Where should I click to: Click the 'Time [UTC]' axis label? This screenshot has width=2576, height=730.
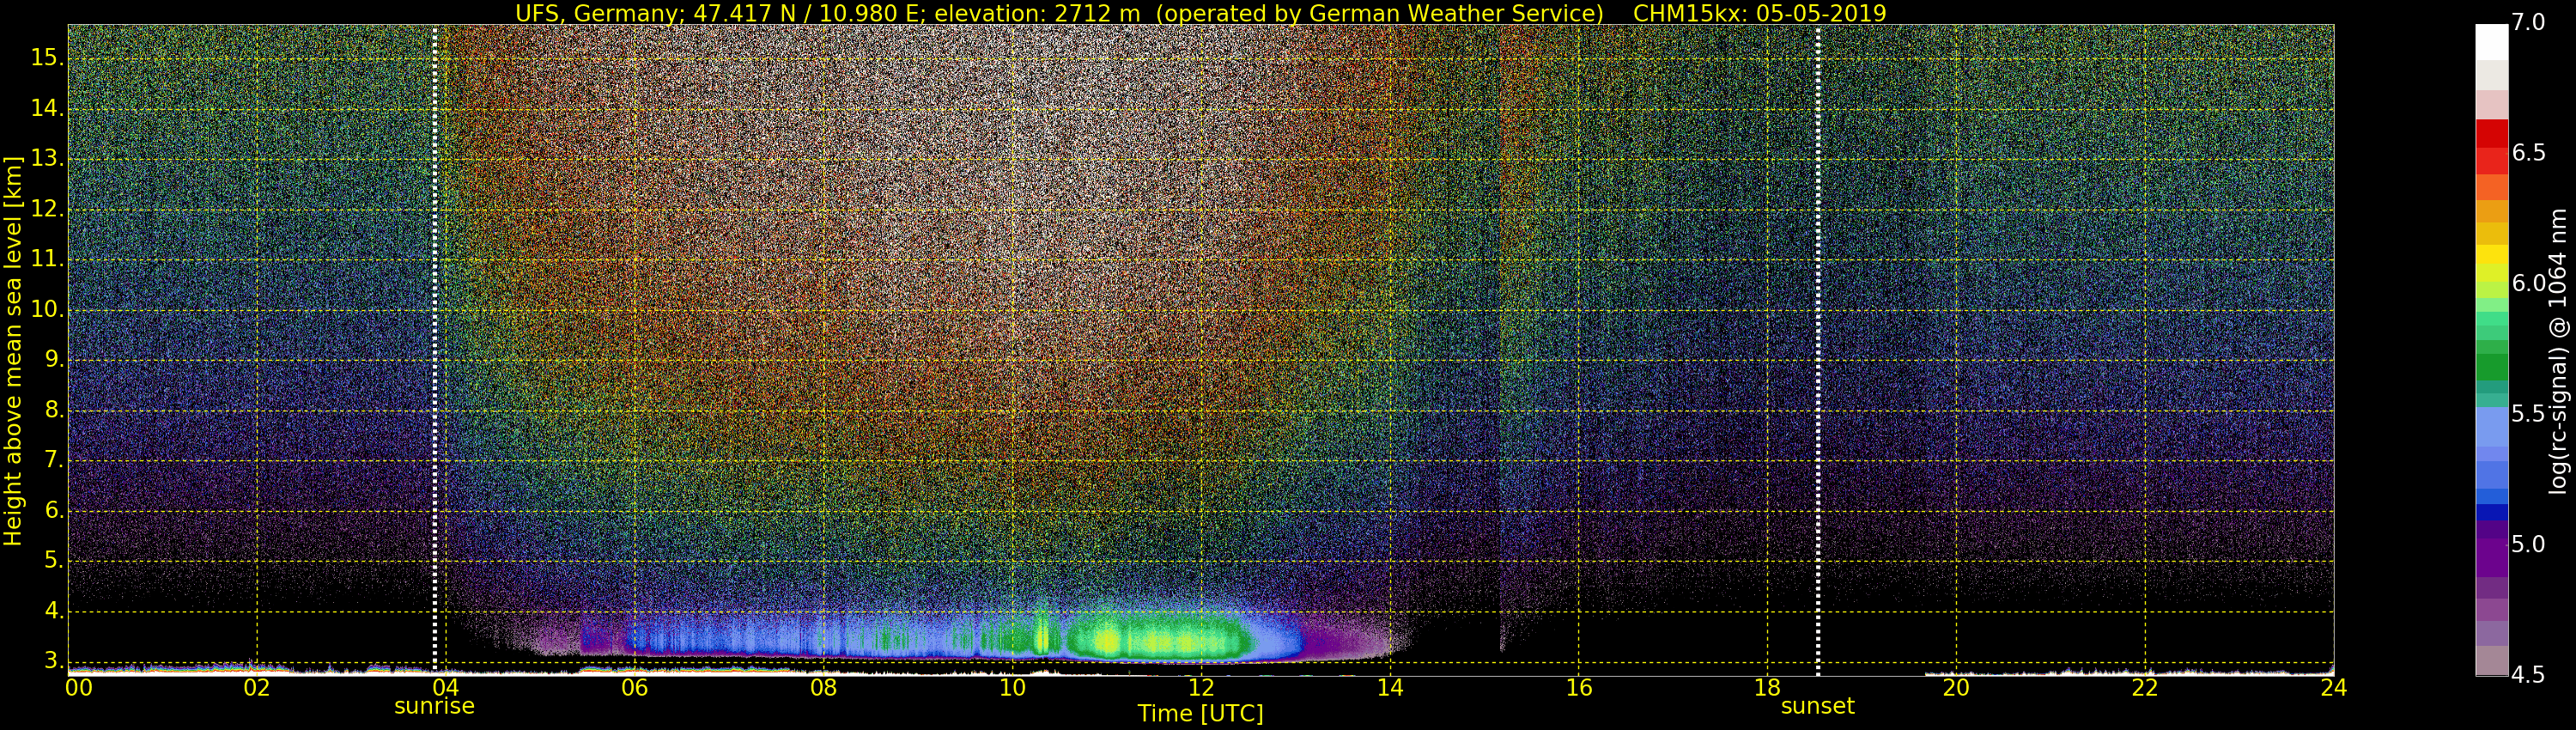click(1200, 713)
